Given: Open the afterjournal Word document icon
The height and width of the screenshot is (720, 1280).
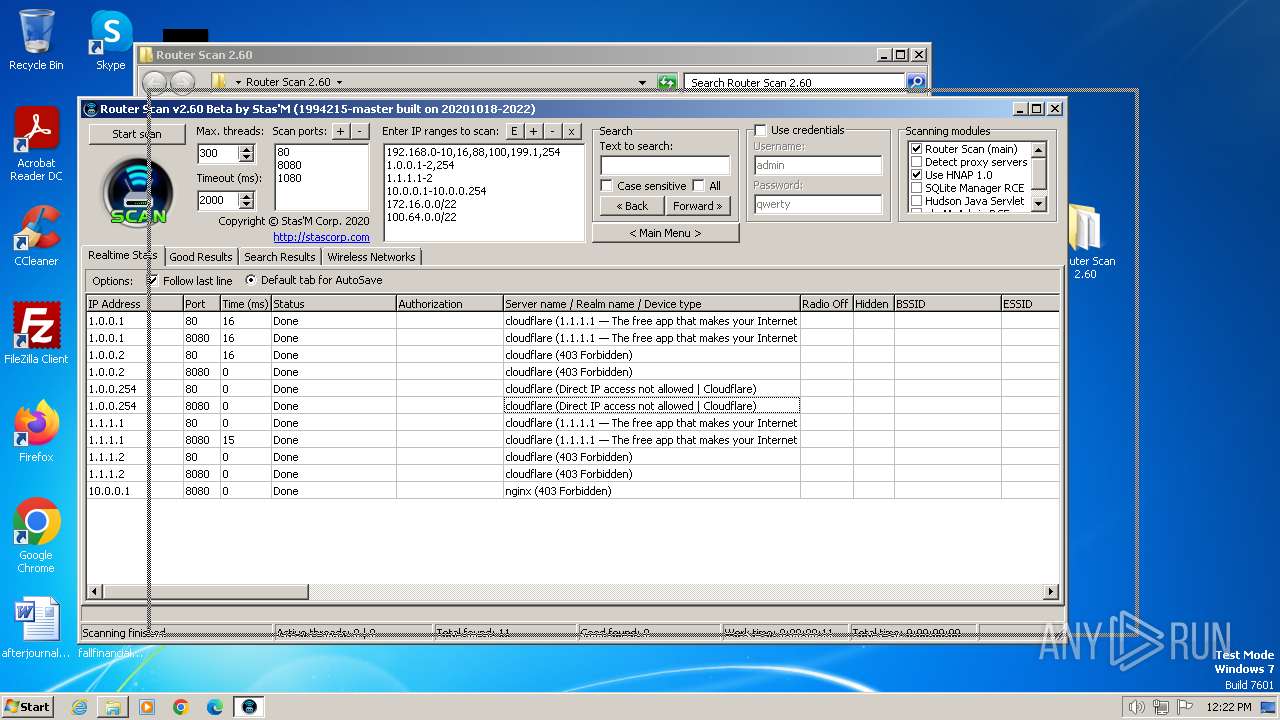Looking at the screenshot, I should click(36, 628).
